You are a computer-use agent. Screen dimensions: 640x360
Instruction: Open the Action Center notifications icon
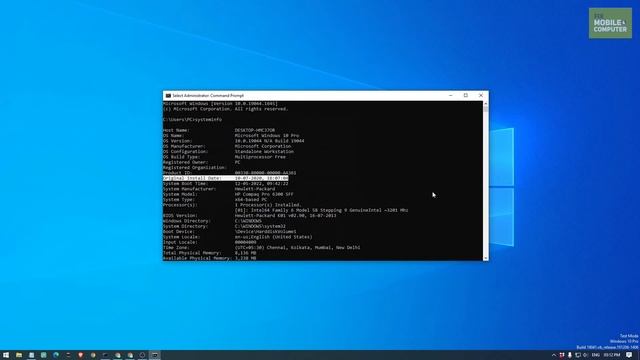point(629,355)
